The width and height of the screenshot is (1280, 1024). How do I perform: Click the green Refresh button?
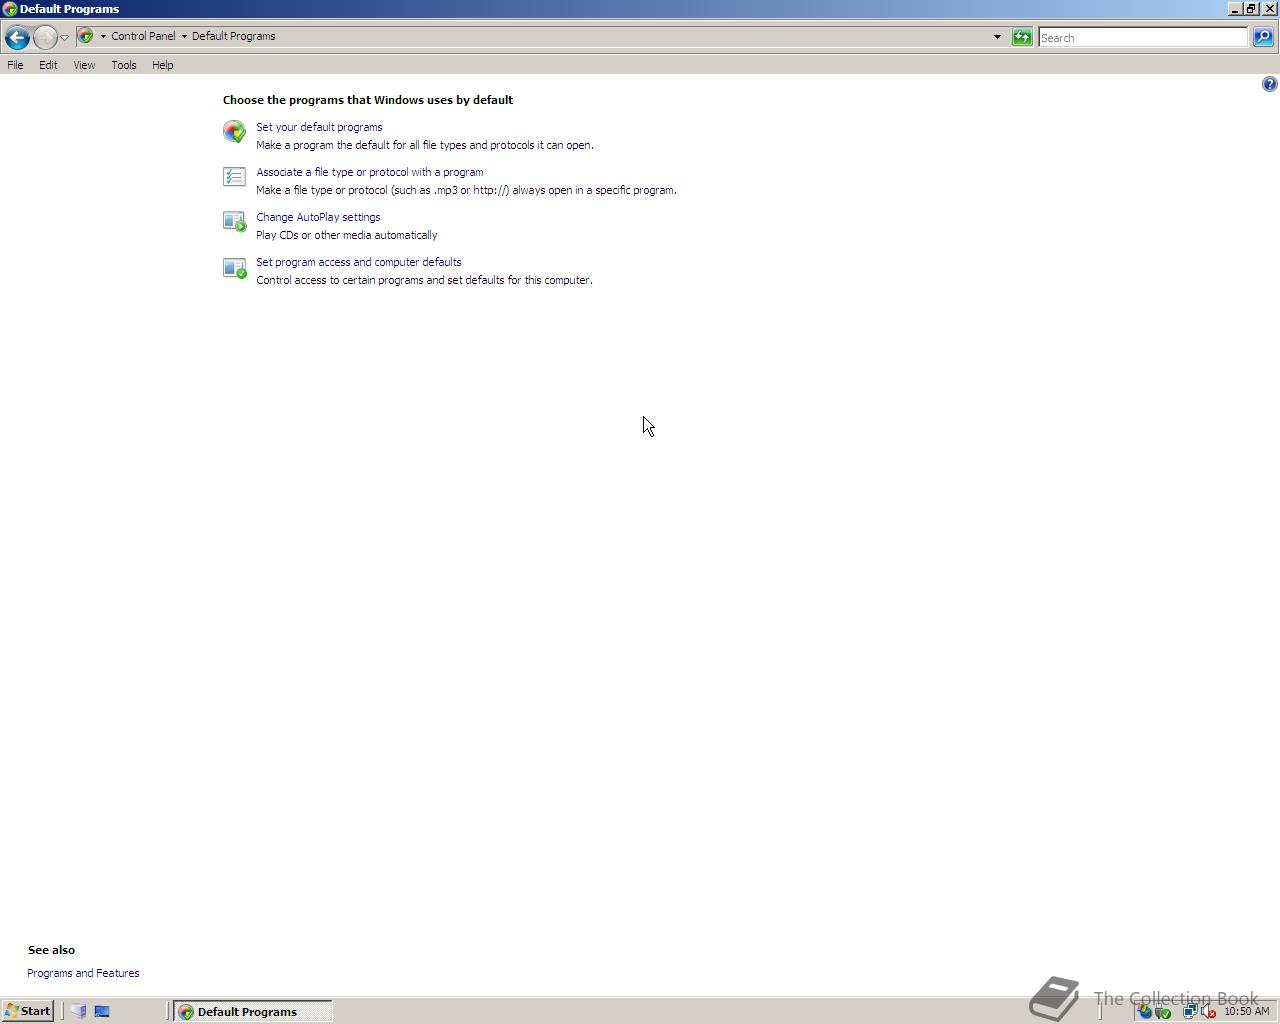pos(1022,37)
